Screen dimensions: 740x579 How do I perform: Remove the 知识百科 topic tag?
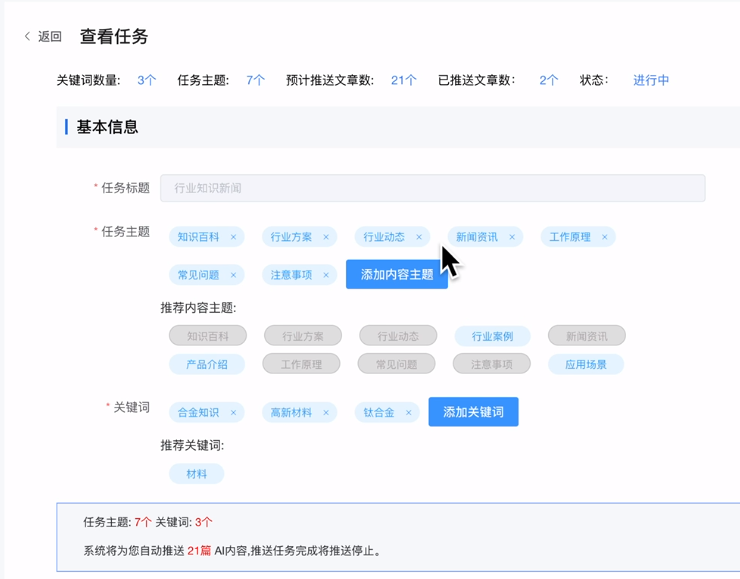(x=234, y=237)
